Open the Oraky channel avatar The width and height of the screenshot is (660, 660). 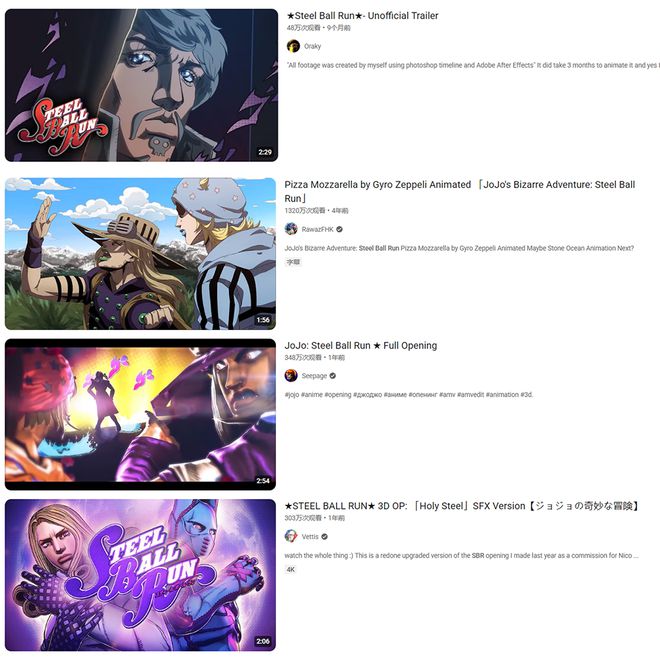pos(293,46)
